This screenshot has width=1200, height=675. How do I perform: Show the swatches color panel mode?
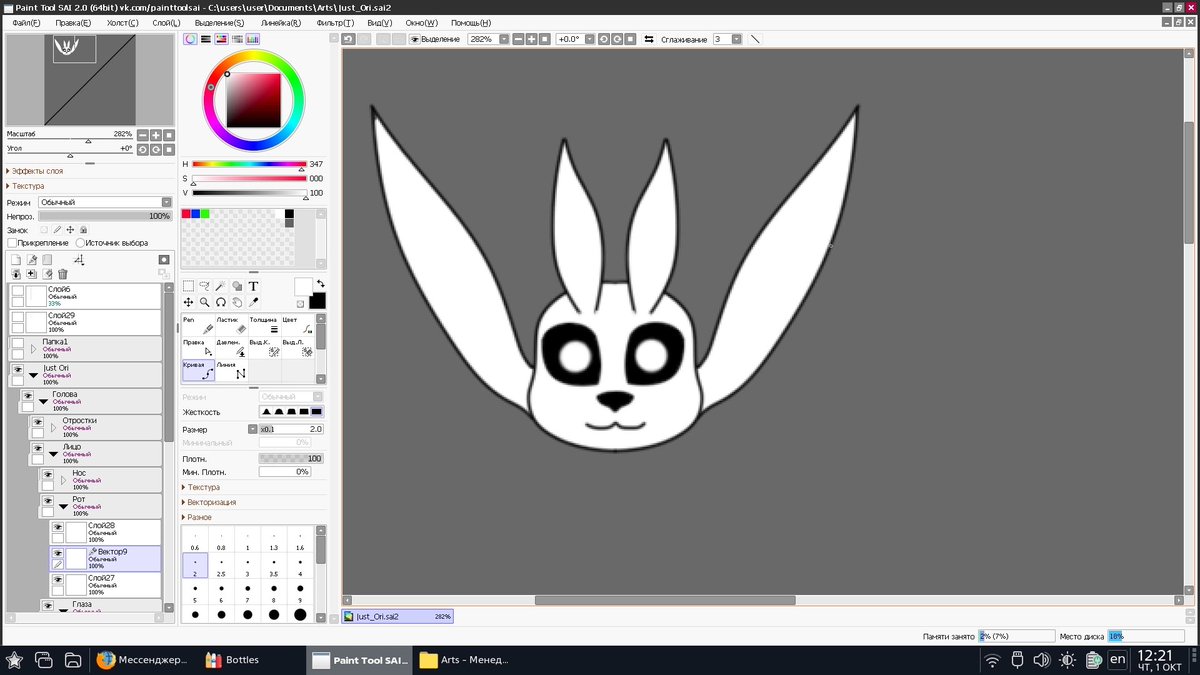(253, 39)
